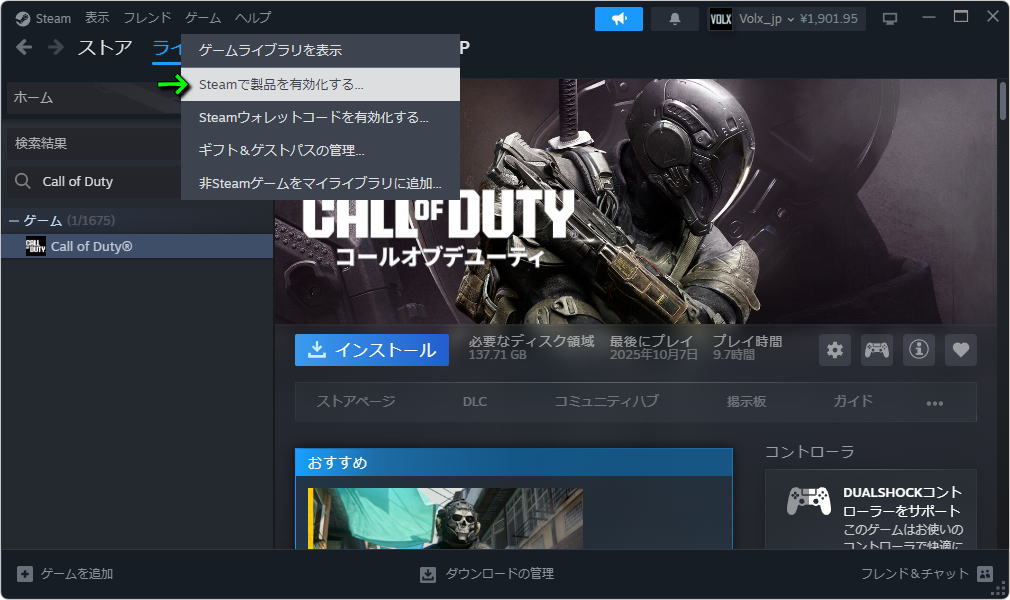Select ゲームライブラリを表示 menu entry

click(x=320, y=50)
